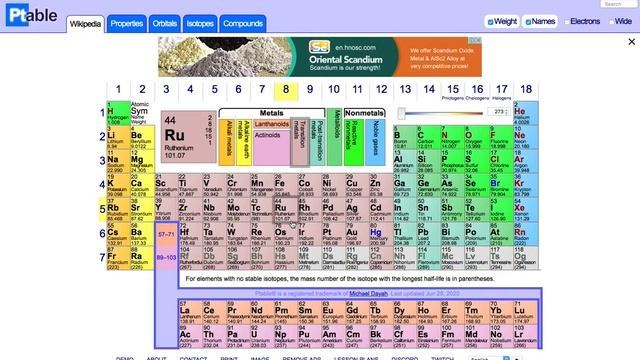This screenshot has width=640, height=360.
Task: Select the Iron (Fe) element cell
Action: click(x=286, y=186)
